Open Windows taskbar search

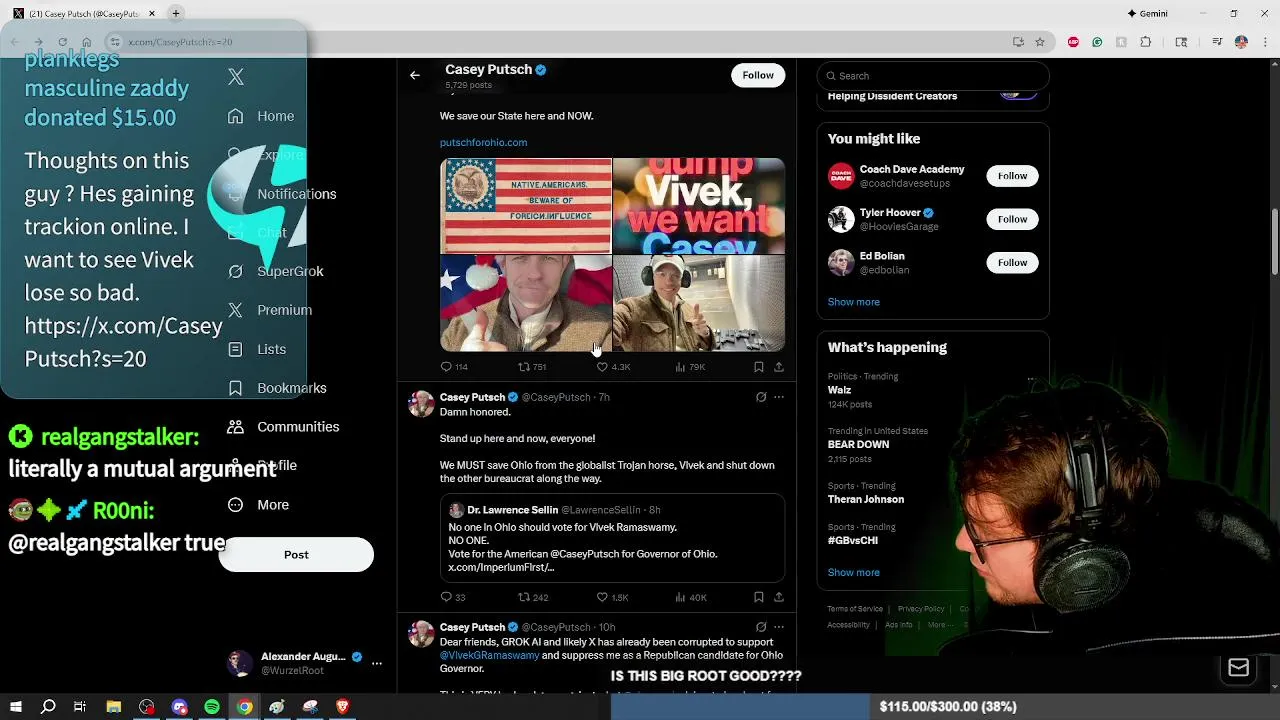(x=48, y=707)
